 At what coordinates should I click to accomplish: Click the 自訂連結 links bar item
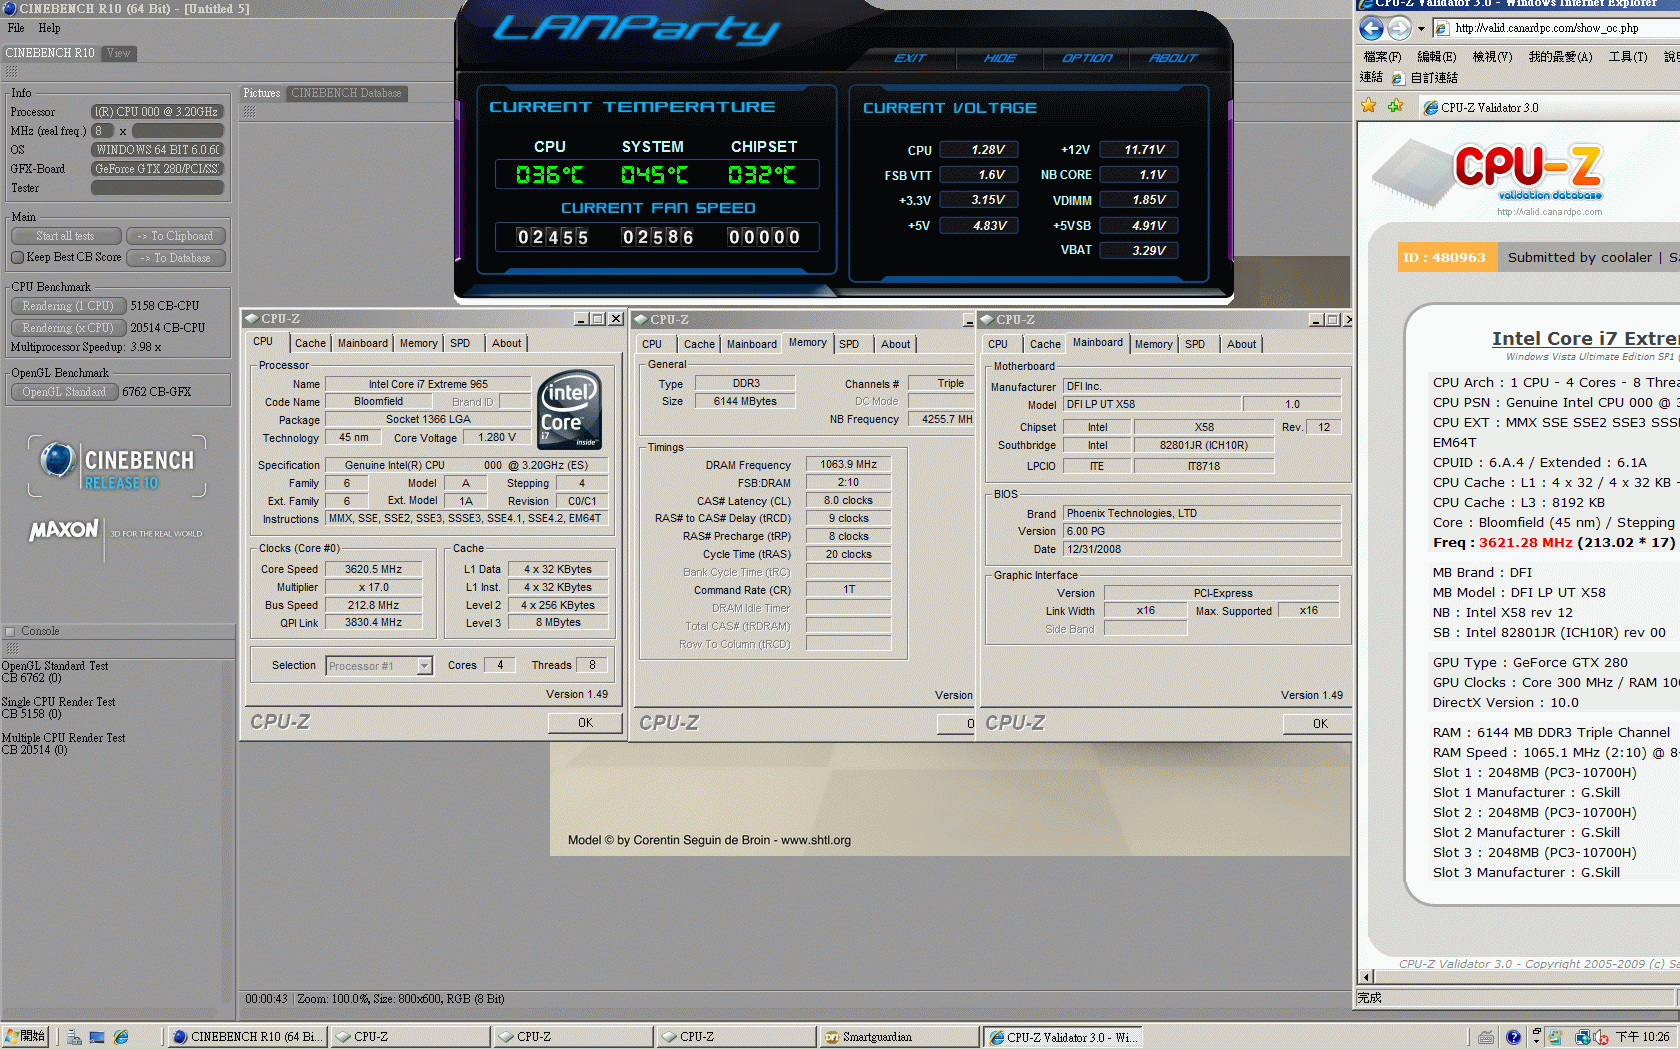pos(1425,78)
